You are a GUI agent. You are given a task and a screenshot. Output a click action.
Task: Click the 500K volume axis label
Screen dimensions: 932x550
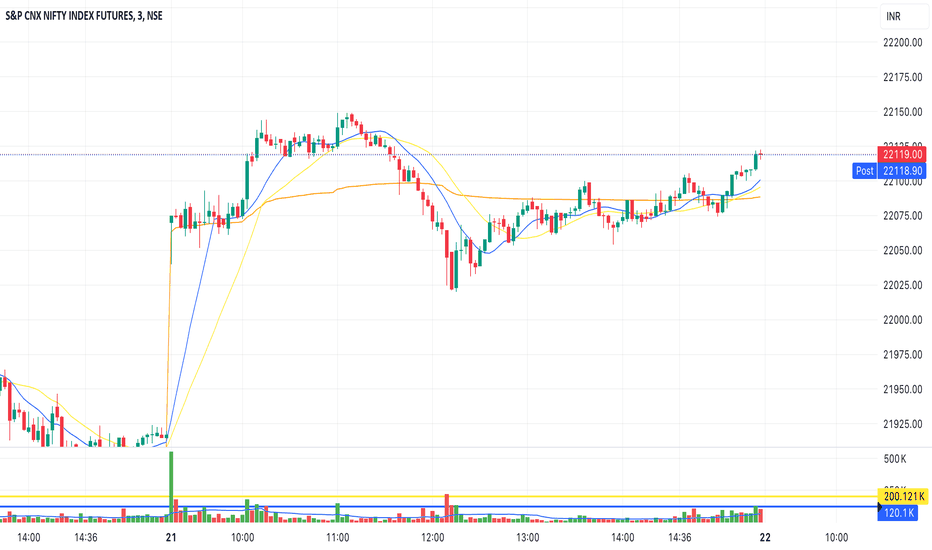895,459
